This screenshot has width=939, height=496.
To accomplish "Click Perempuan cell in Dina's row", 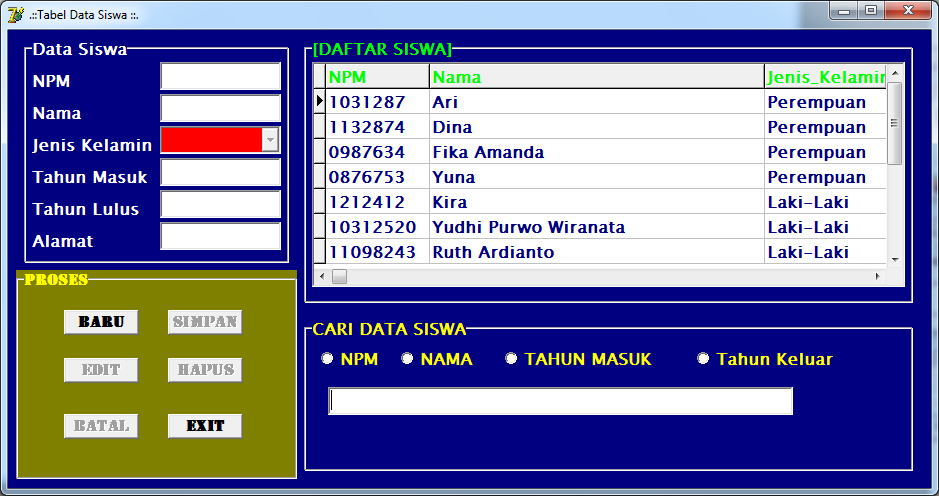I will point(825,127).
